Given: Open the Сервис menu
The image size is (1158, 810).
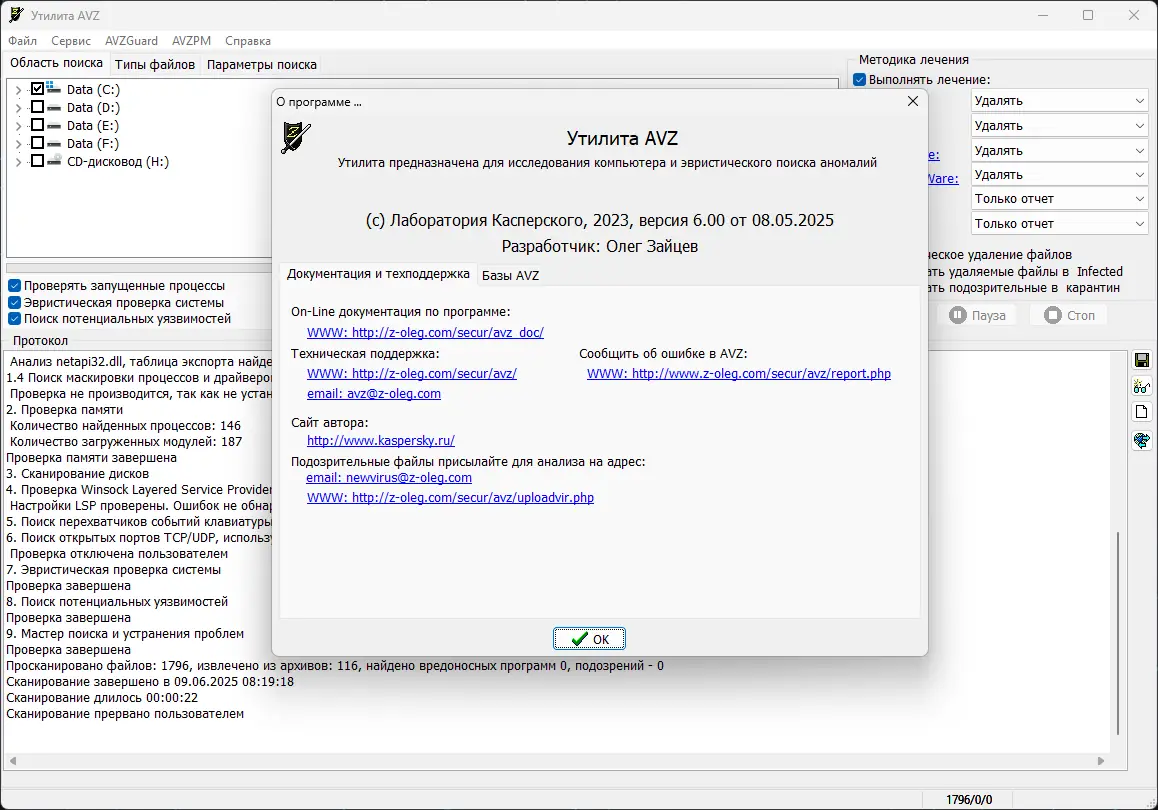Looking at the screenshot, I should [x=71, y=41].
